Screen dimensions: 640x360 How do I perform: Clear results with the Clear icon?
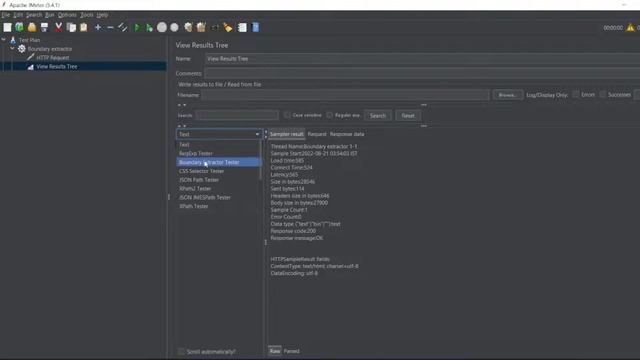(188, 27)
